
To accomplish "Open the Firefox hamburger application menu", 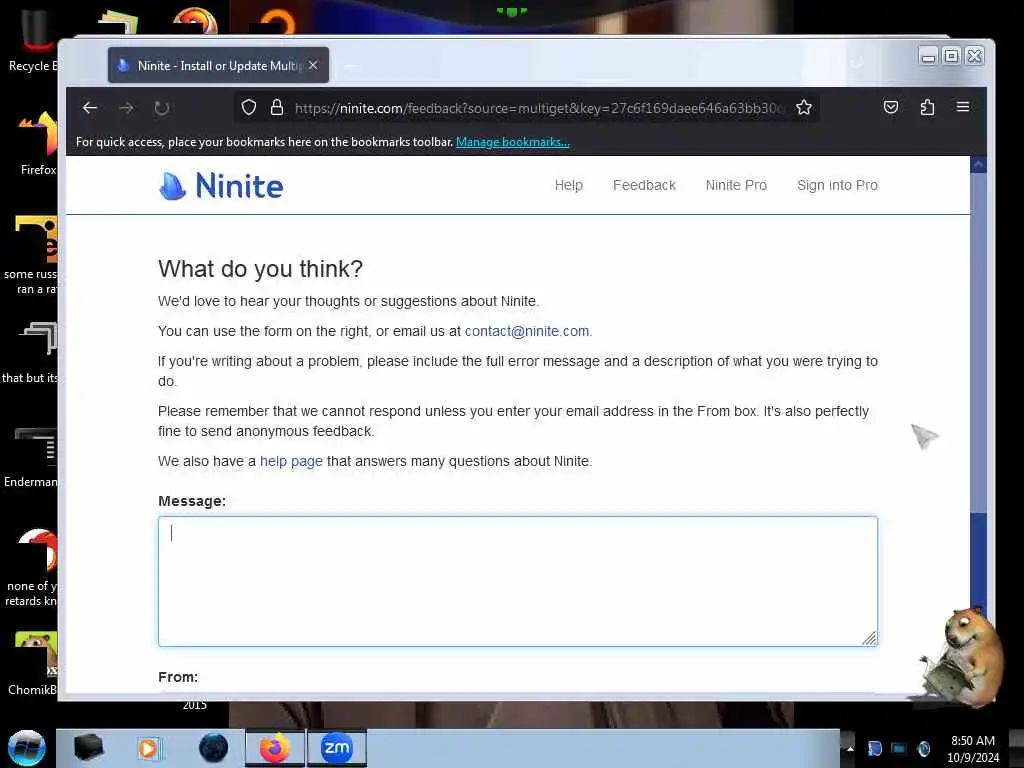I will tap(963, 106).
